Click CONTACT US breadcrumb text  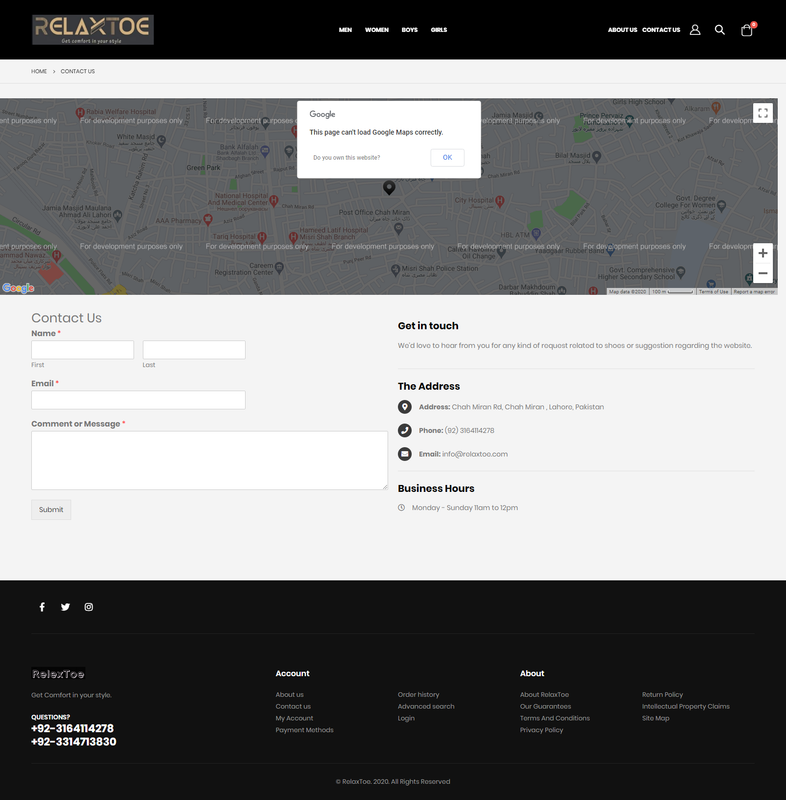78,71
